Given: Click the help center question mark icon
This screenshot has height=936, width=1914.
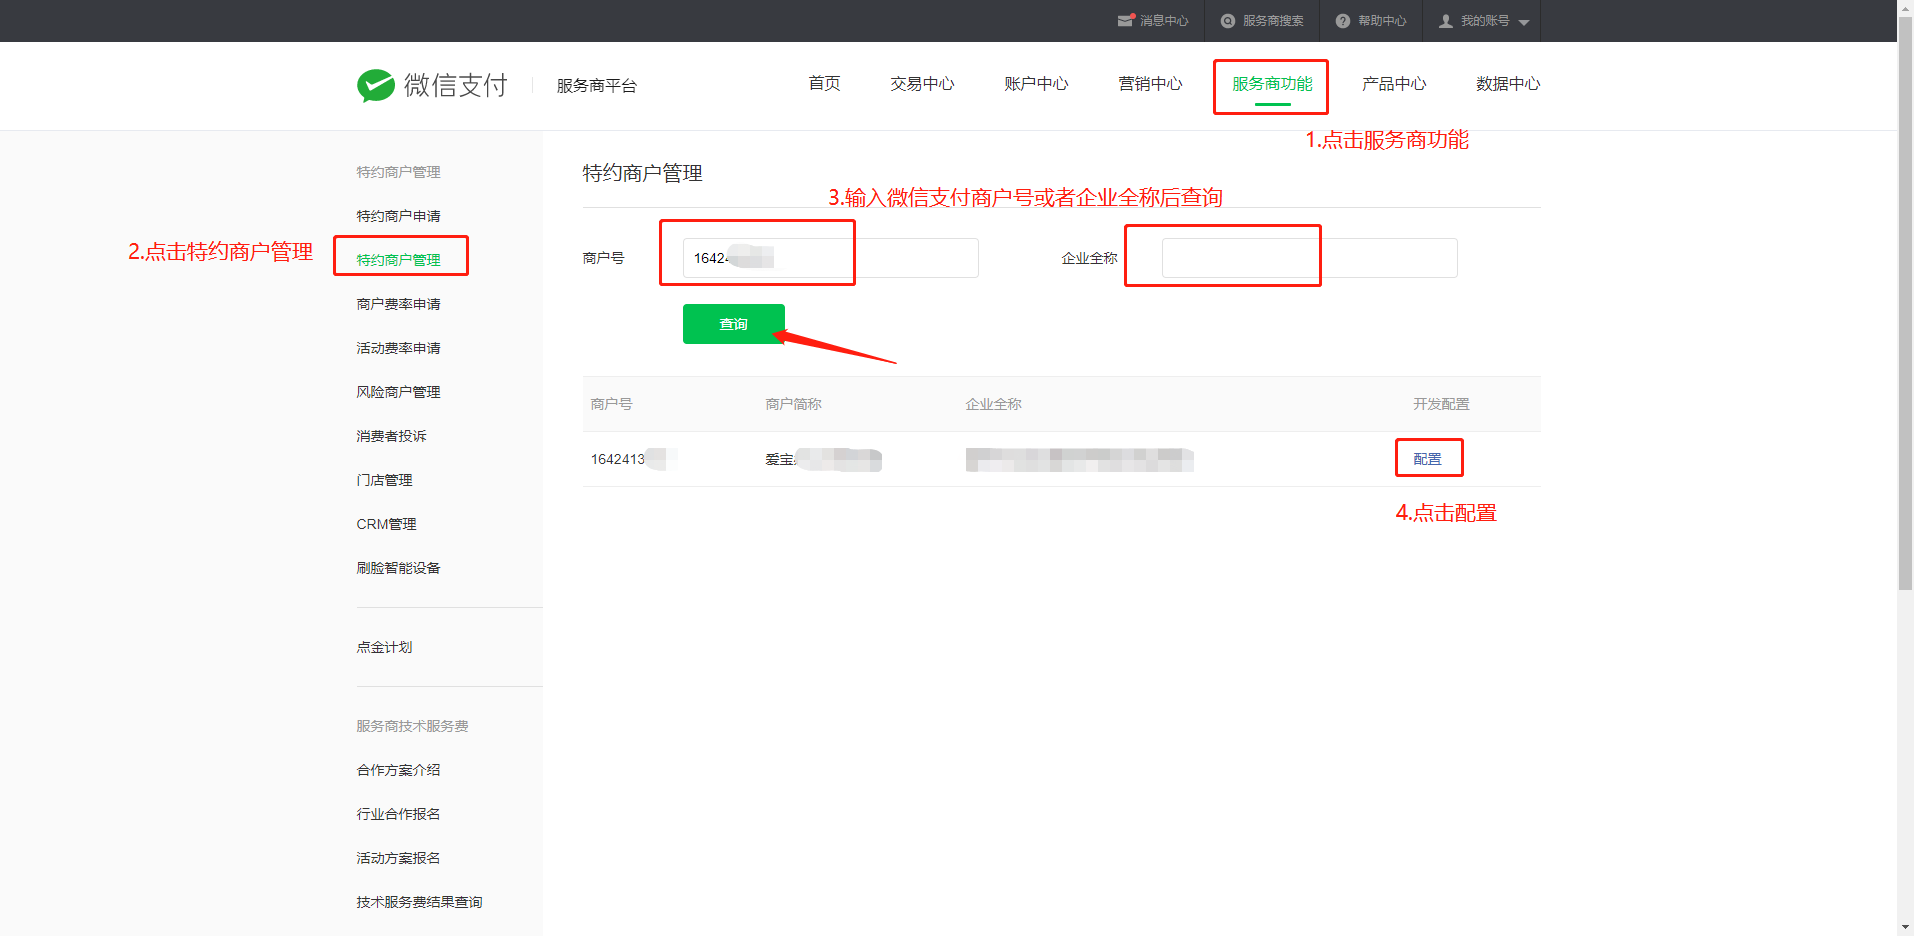Looking at the screenshot, I should tap(1343, 21).
